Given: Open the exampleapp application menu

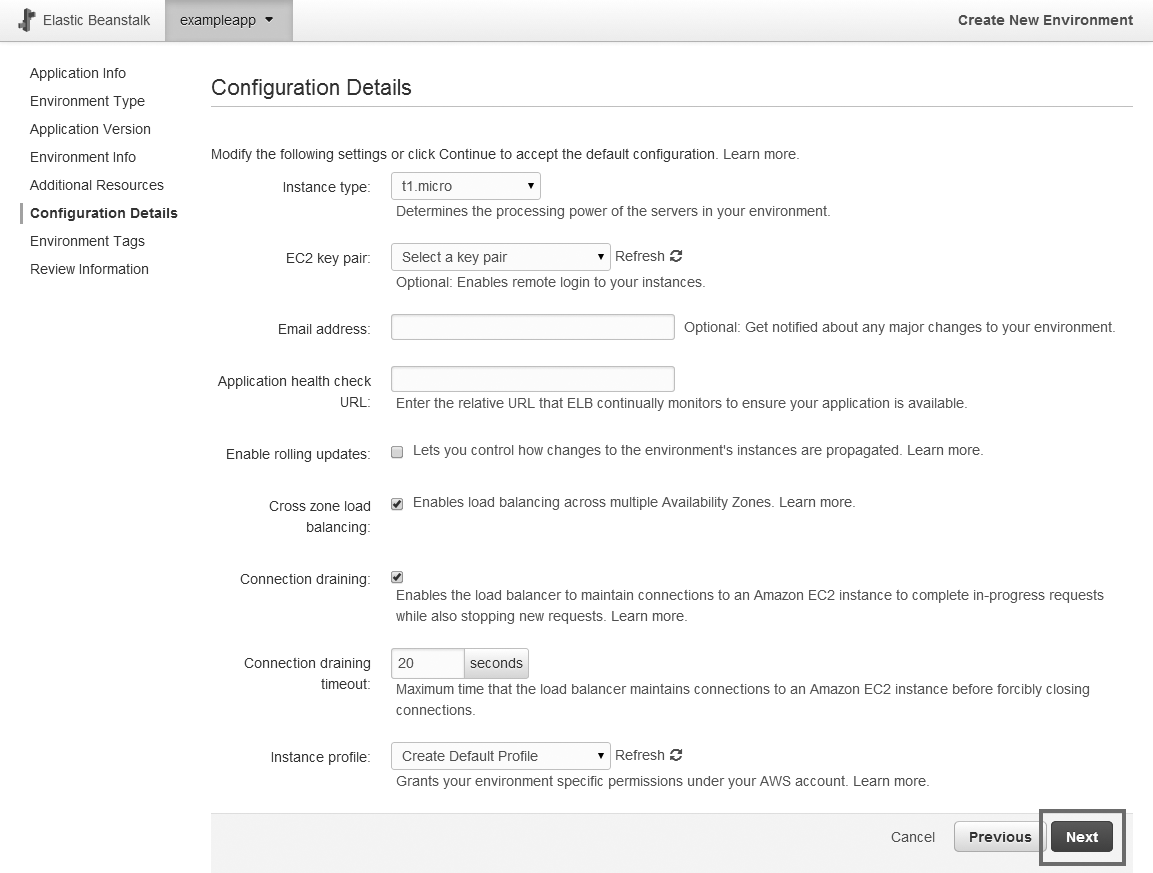Looking at the screenshot, I should click(227, 20).
